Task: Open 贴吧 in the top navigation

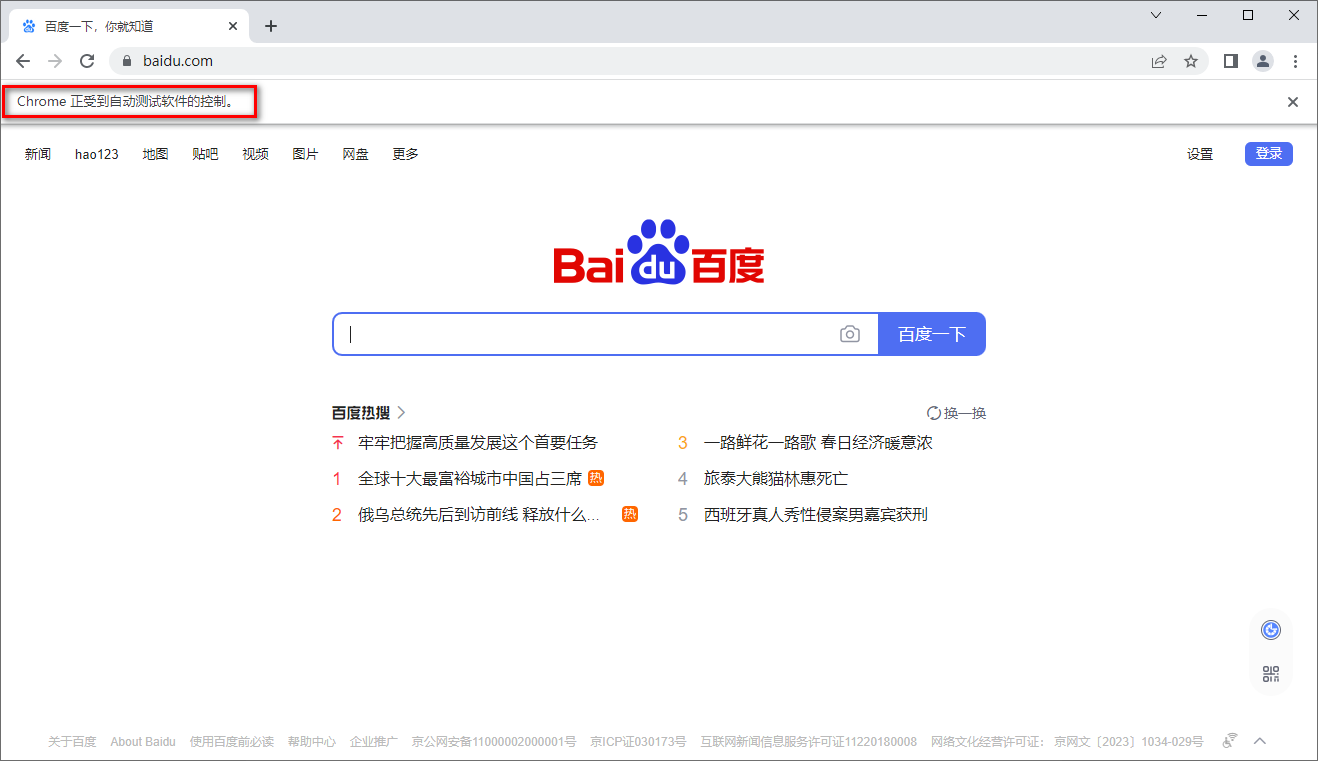Action: point(205,154)
